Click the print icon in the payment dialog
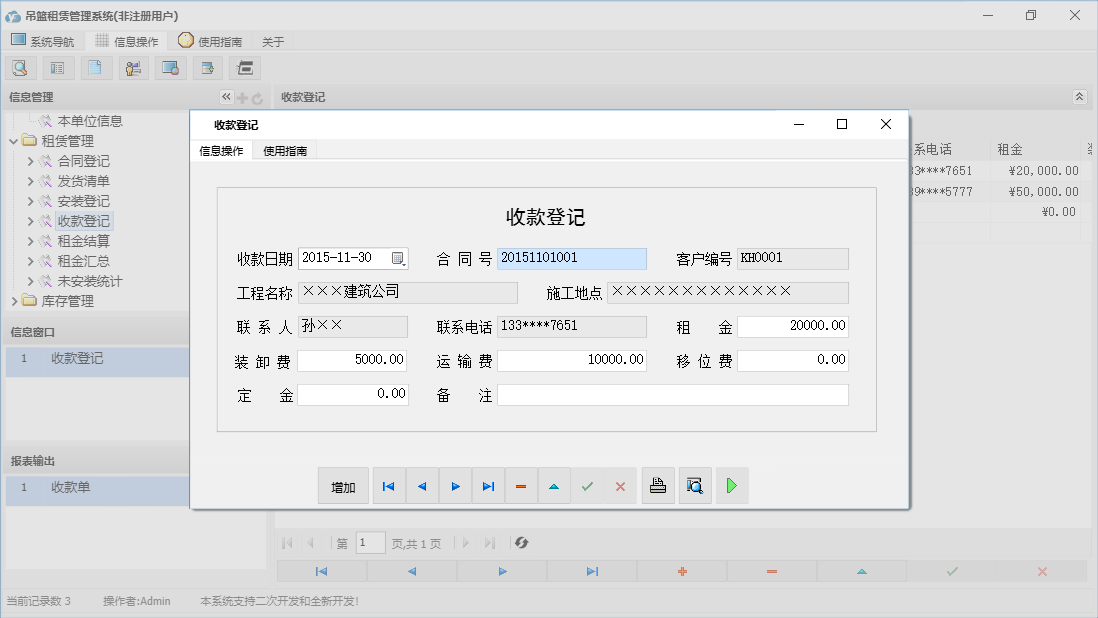This screenshot has height=618, width=1098. [x=658, y=485]
